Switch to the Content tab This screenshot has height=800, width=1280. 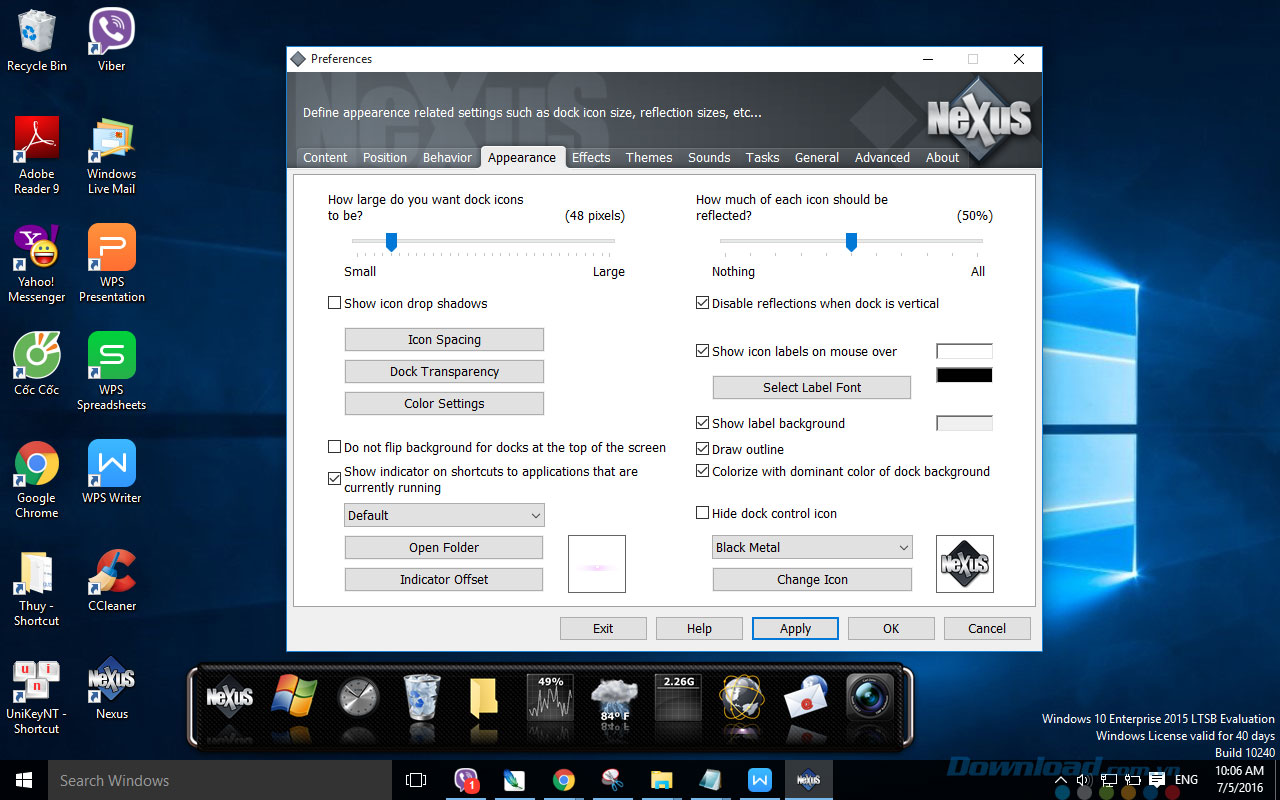325,157
